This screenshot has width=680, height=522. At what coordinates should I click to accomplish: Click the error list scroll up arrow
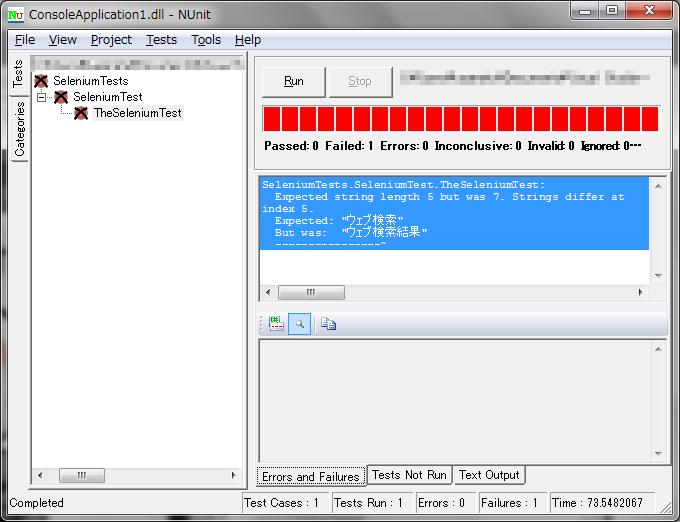[658, 186]
